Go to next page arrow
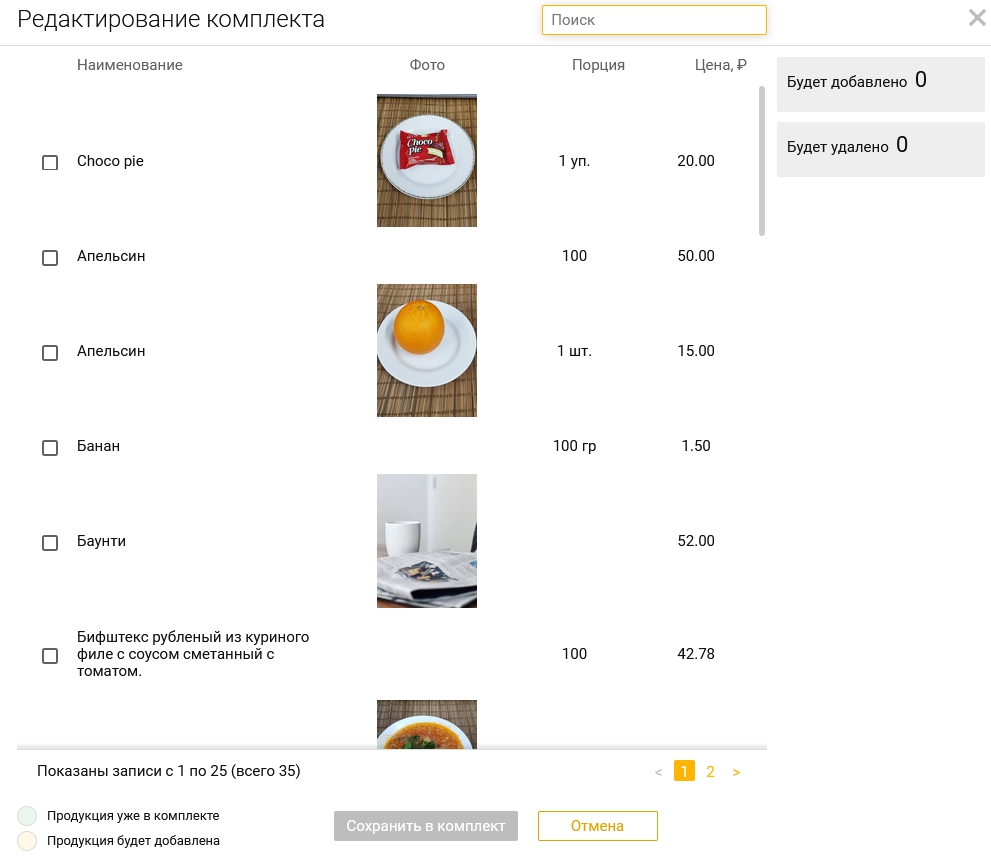The width and height of the screenshot is (991, 868). [x=736, y=772]
